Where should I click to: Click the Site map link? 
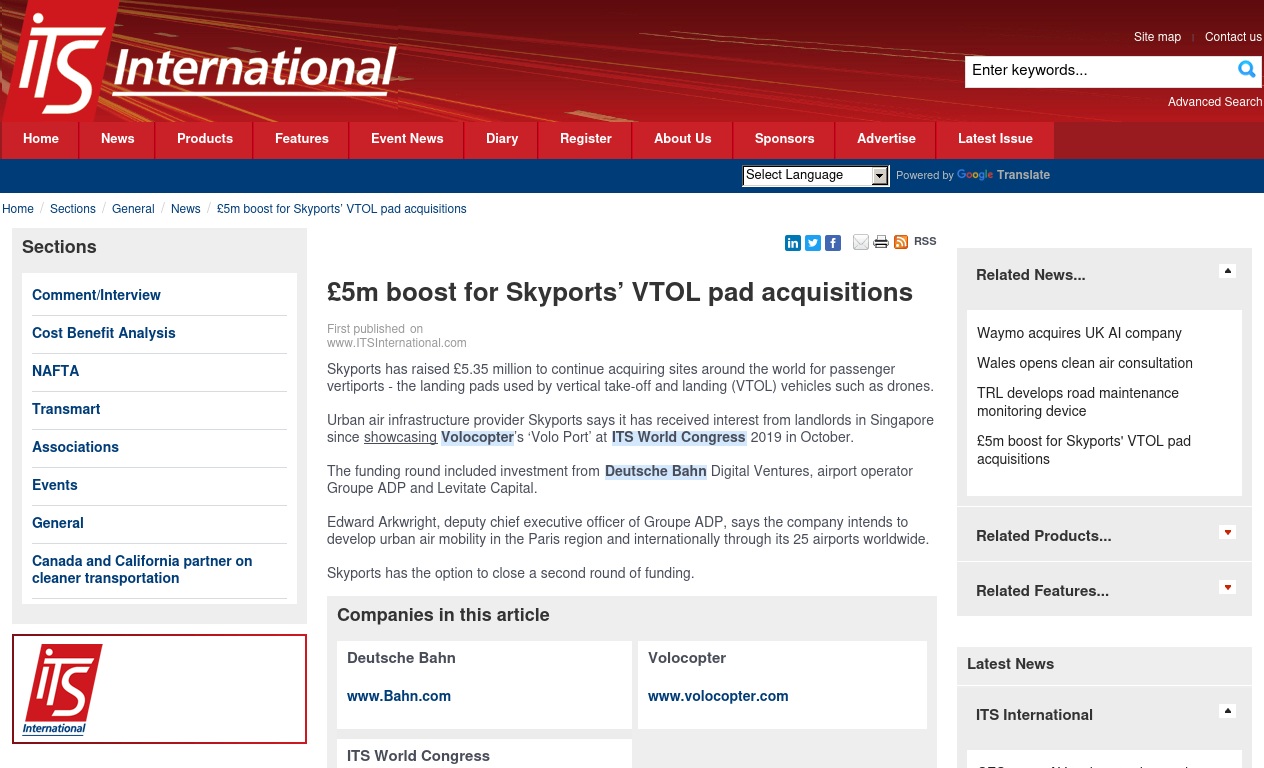coord(1157,37)
